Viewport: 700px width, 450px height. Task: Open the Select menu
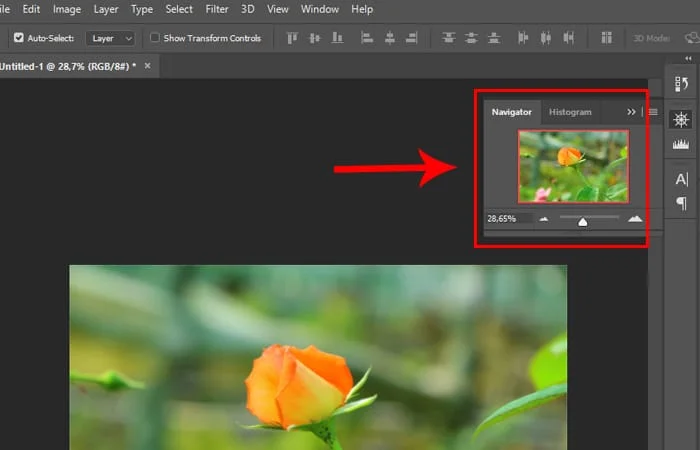tap(179, 9)
